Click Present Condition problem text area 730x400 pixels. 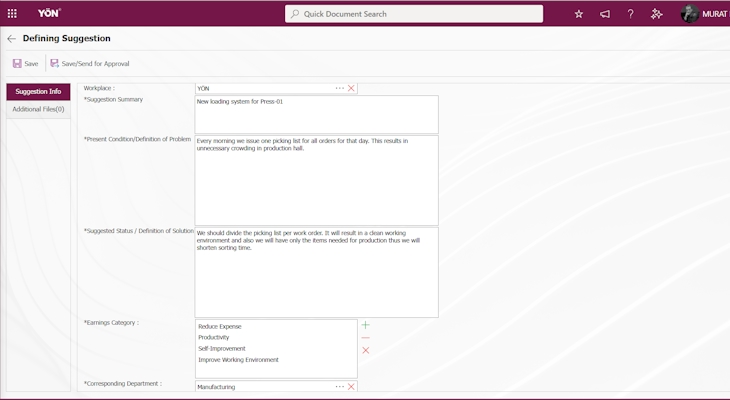point(317,180)
